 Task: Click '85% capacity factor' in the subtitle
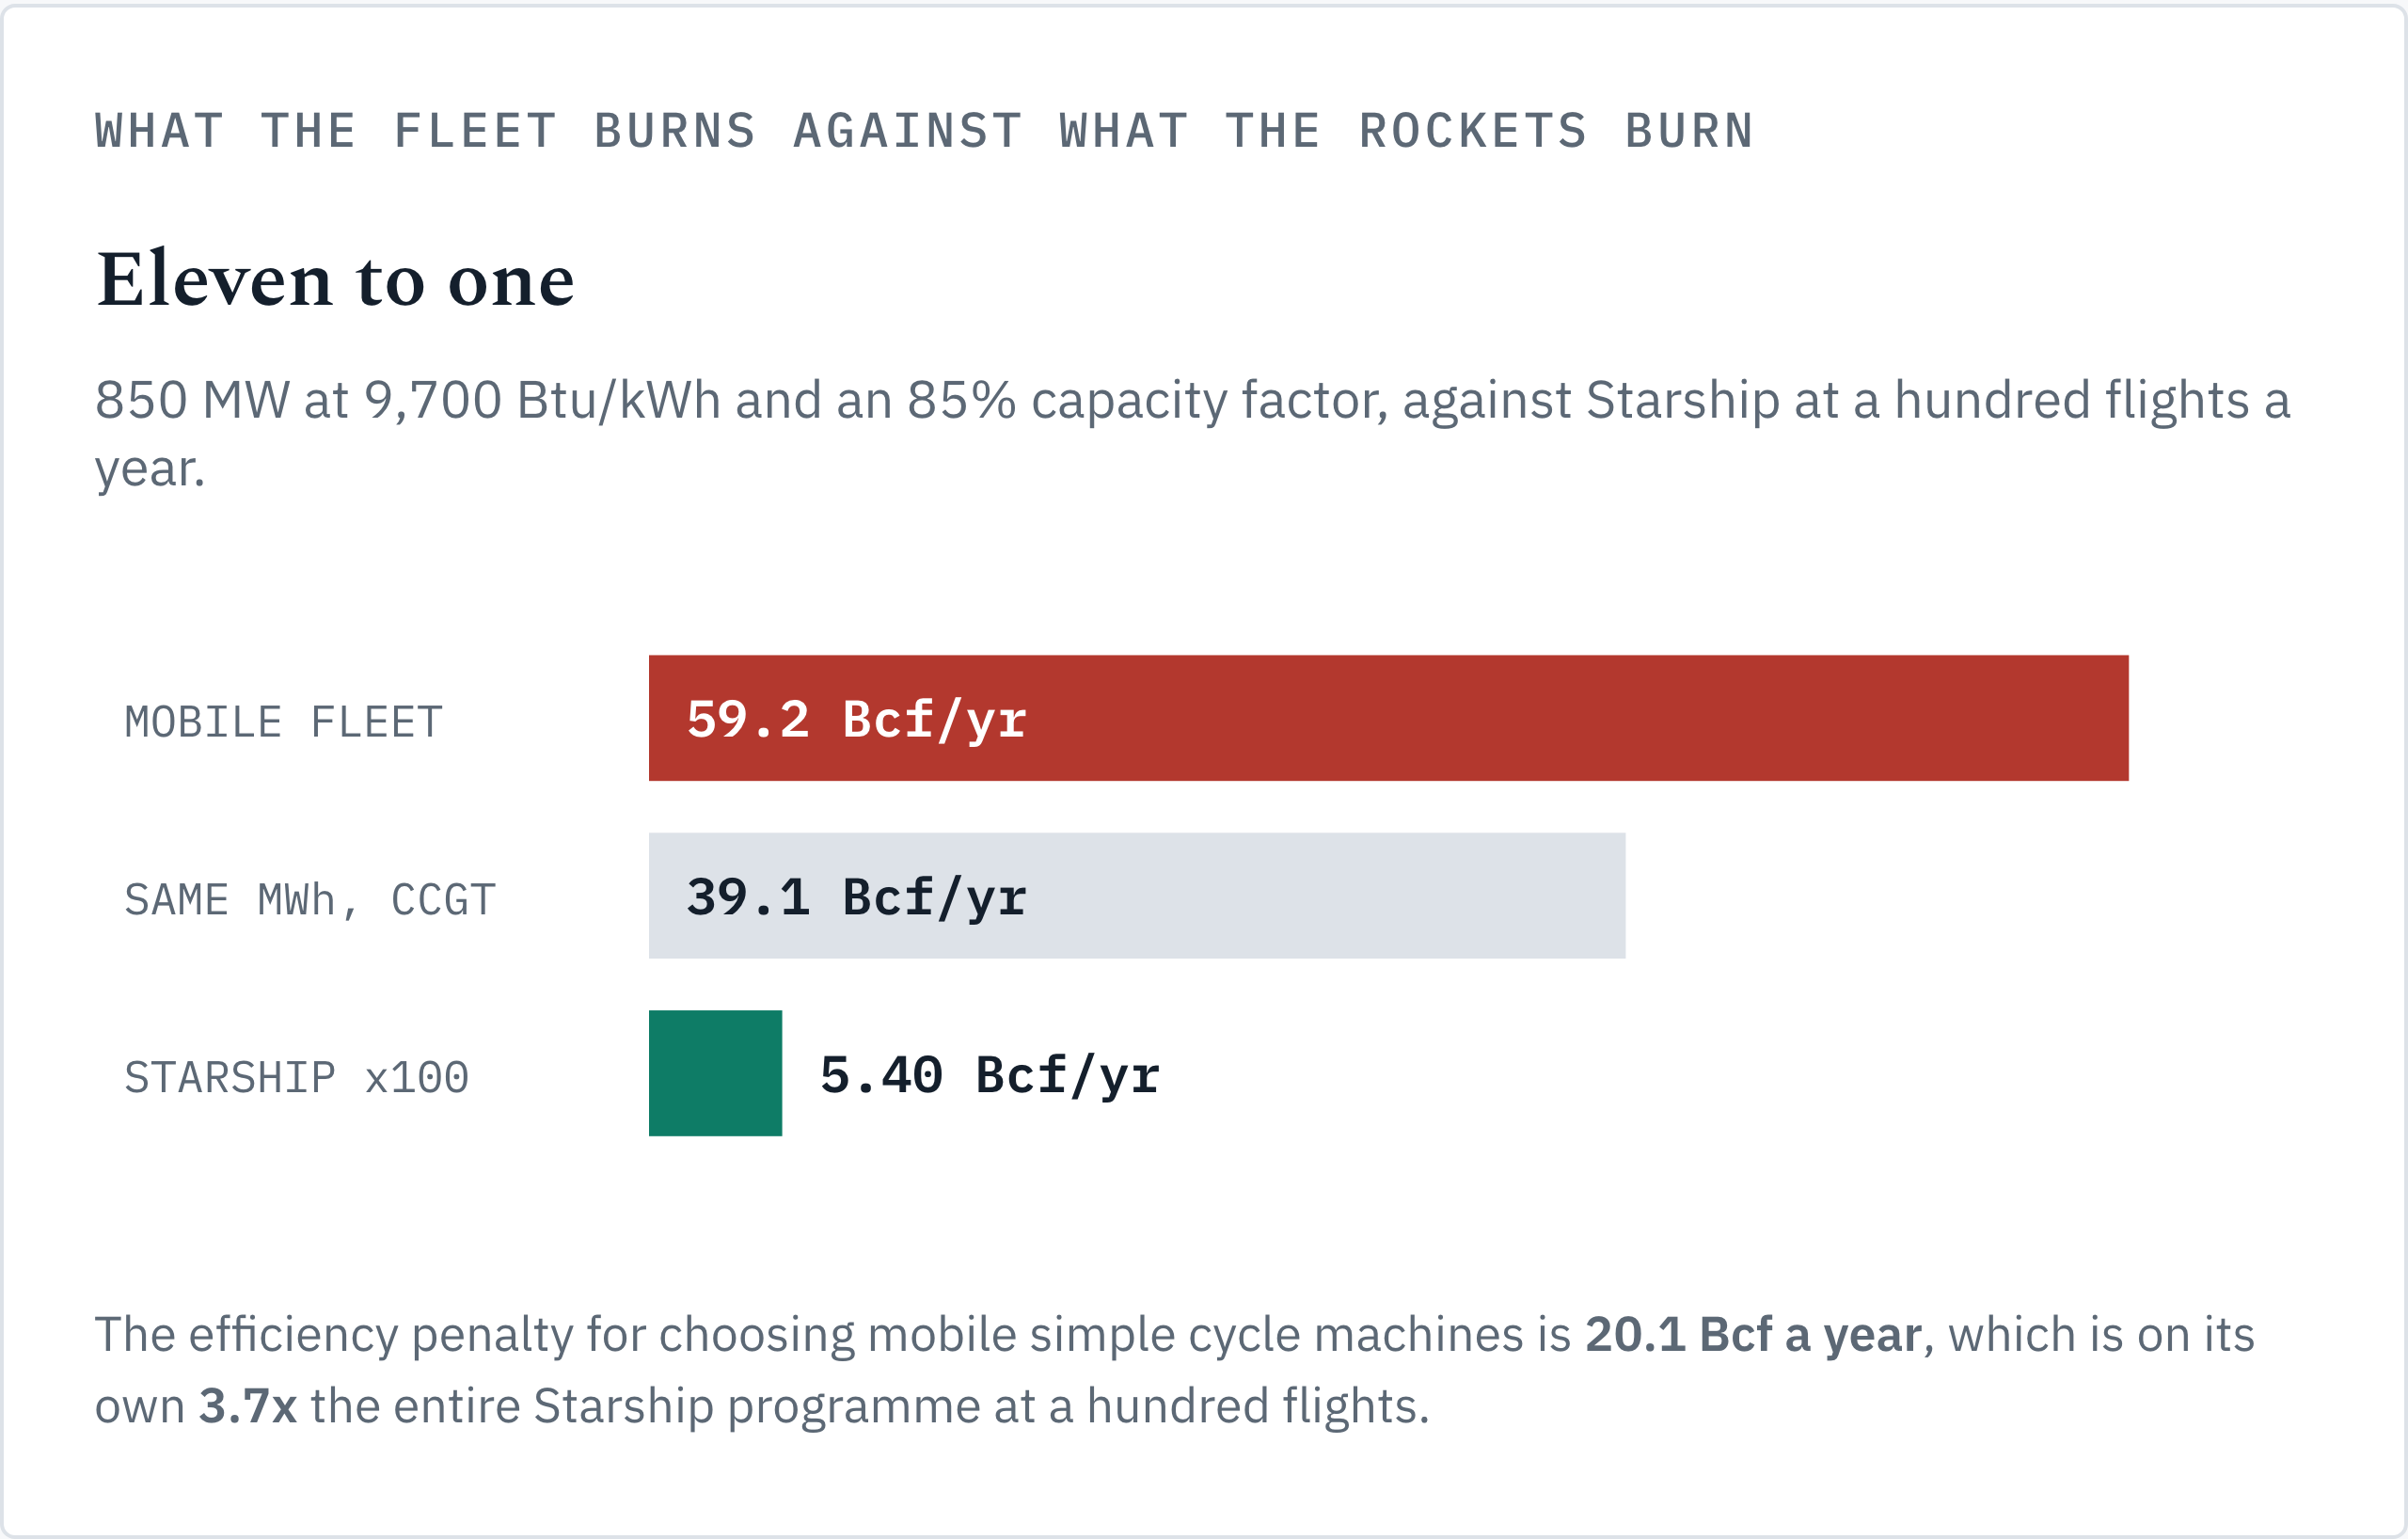click(1147, 402)
